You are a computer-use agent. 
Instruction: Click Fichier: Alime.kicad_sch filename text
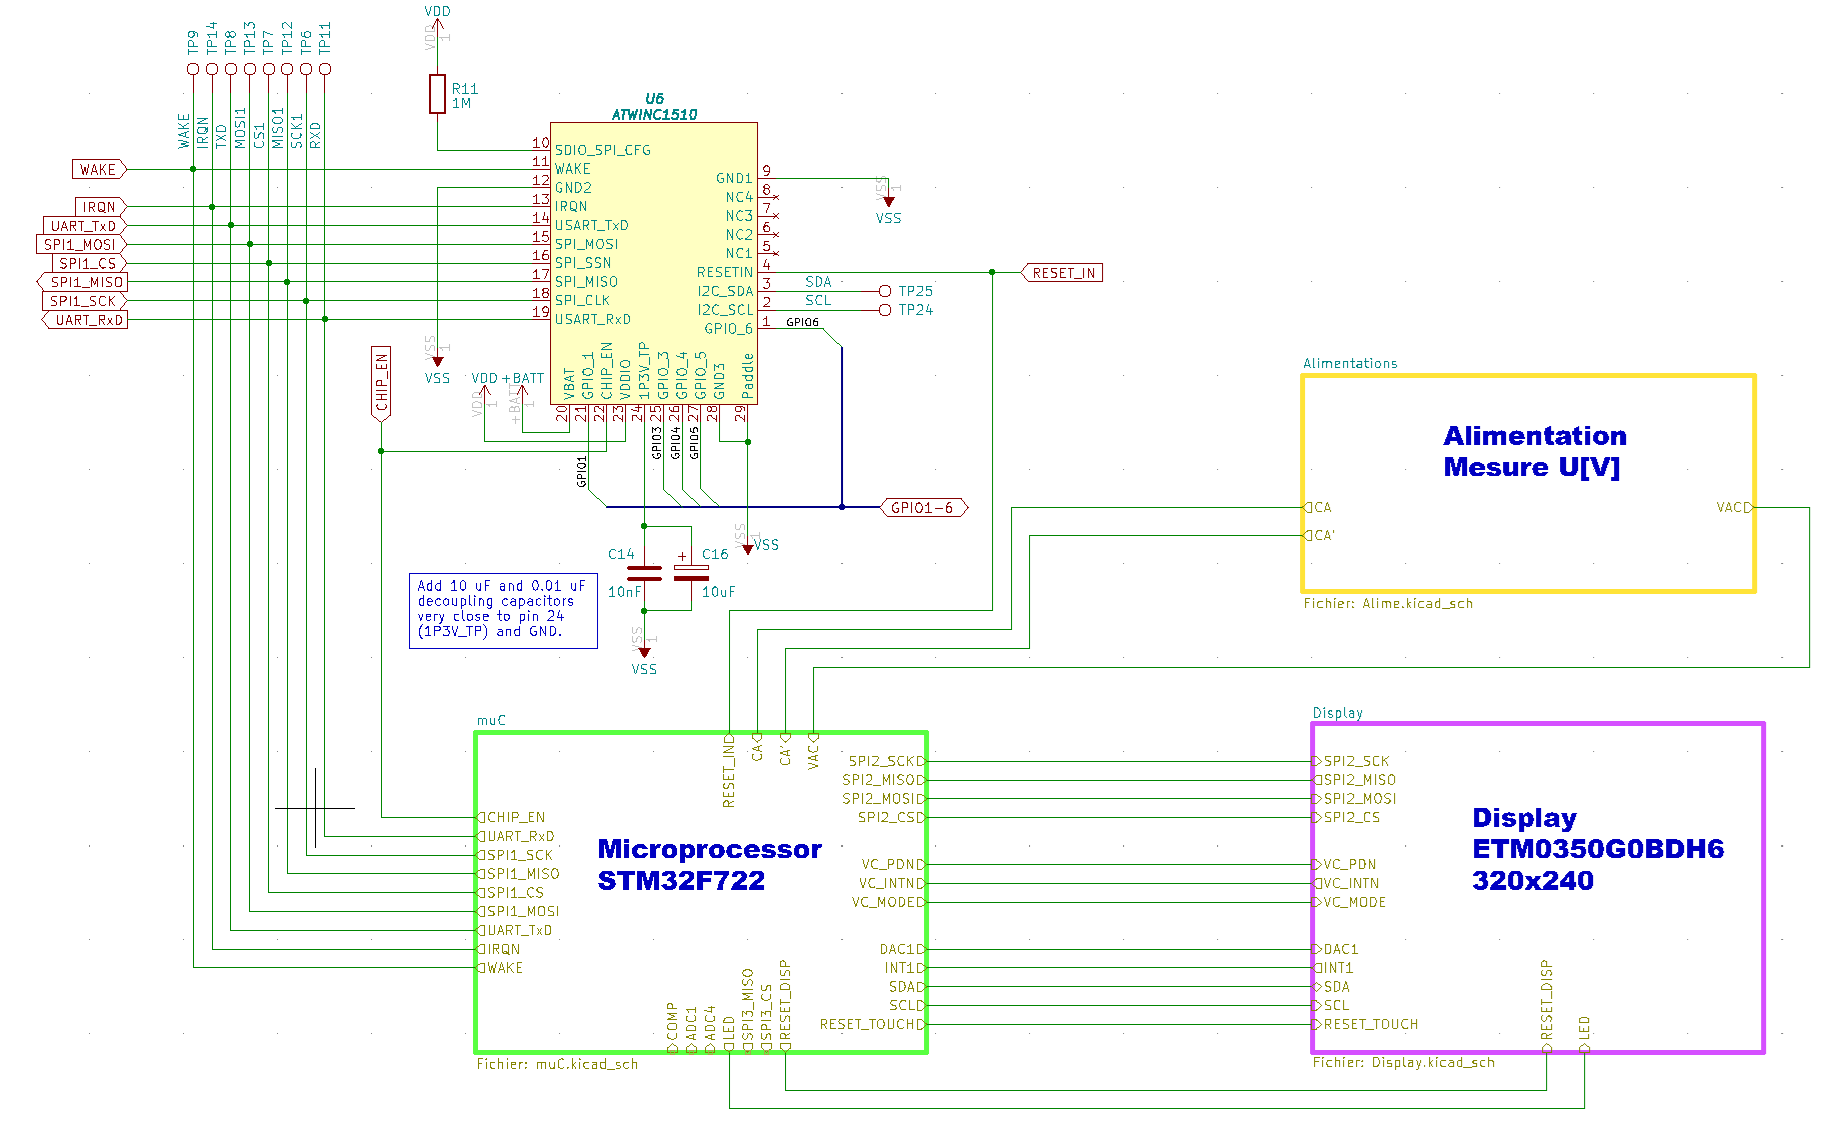1388,604
